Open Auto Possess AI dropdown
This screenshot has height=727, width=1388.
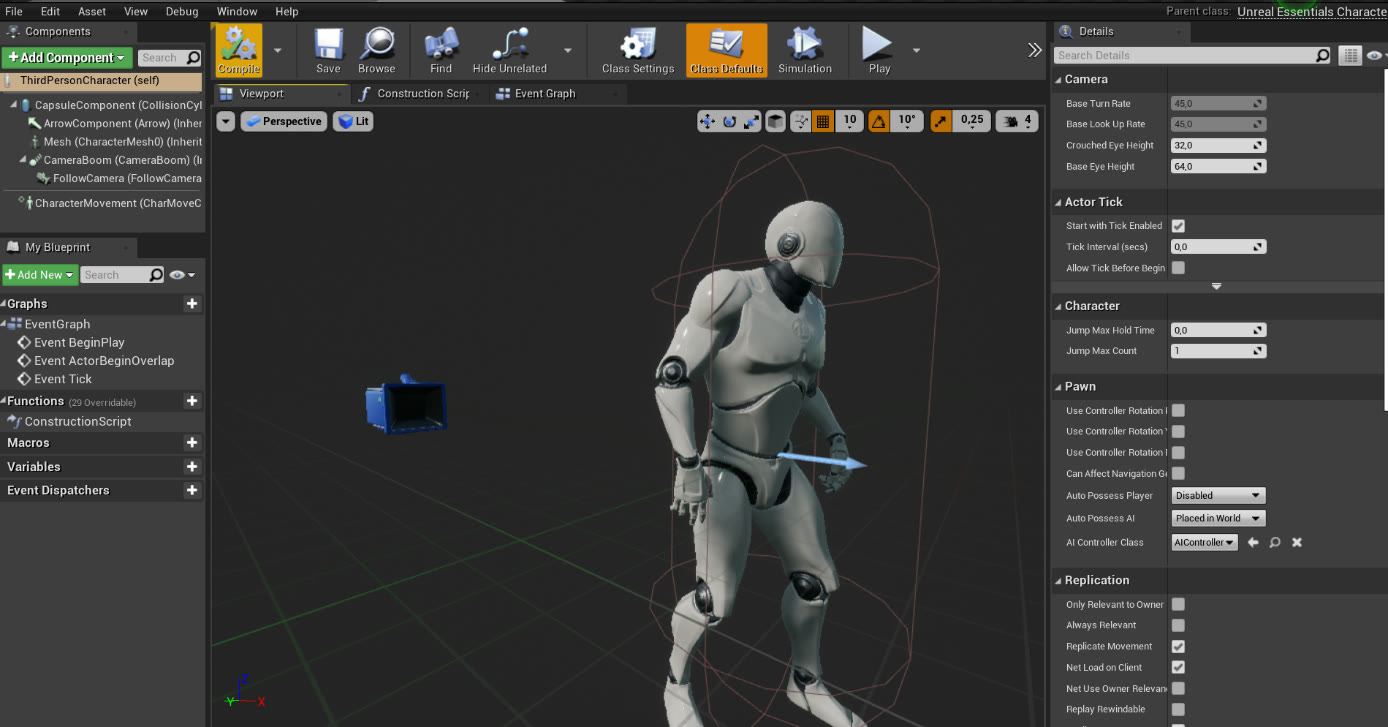(1218, 518)
